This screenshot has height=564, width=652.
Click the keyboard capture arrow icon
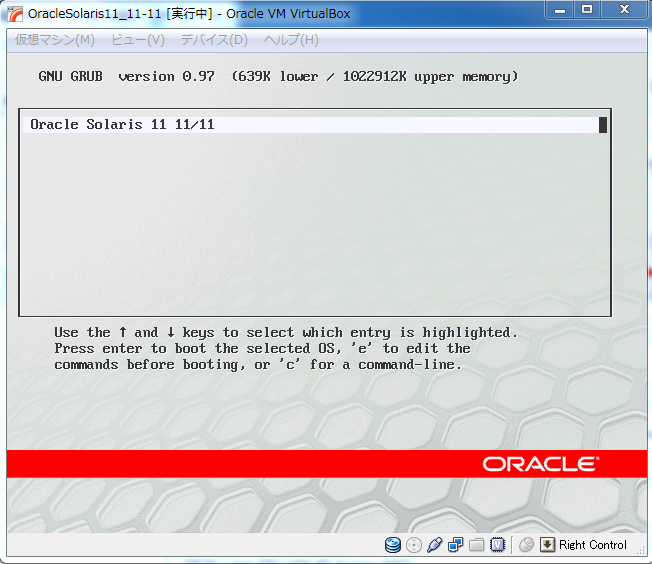[x=547, y=545]
